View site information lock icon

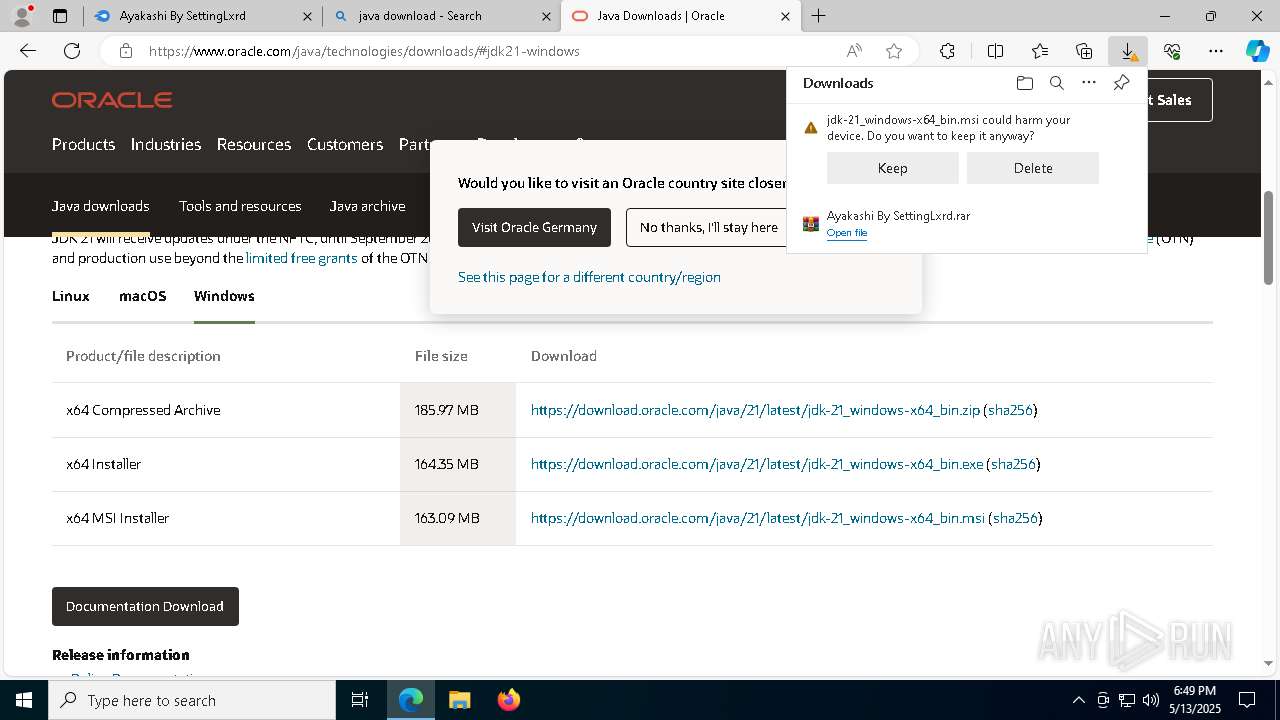pos(125,51)
